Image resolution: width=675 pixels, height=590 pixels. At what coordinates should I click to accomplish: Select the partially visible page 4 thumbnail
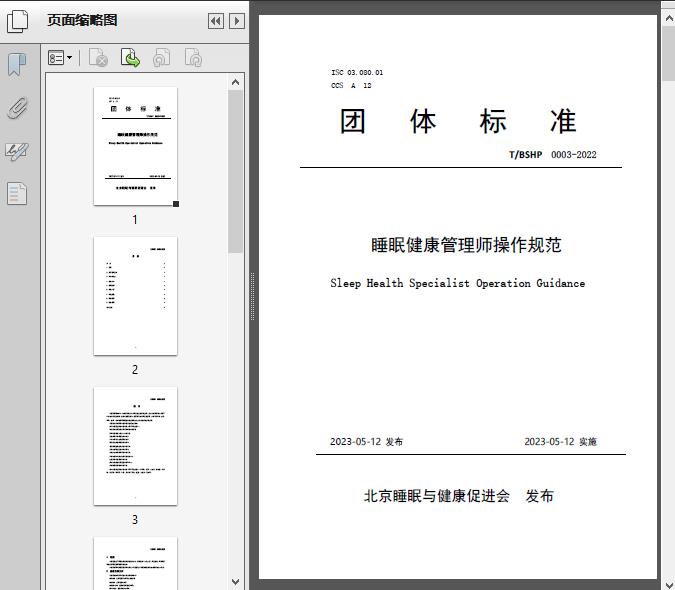click(135, 563)
